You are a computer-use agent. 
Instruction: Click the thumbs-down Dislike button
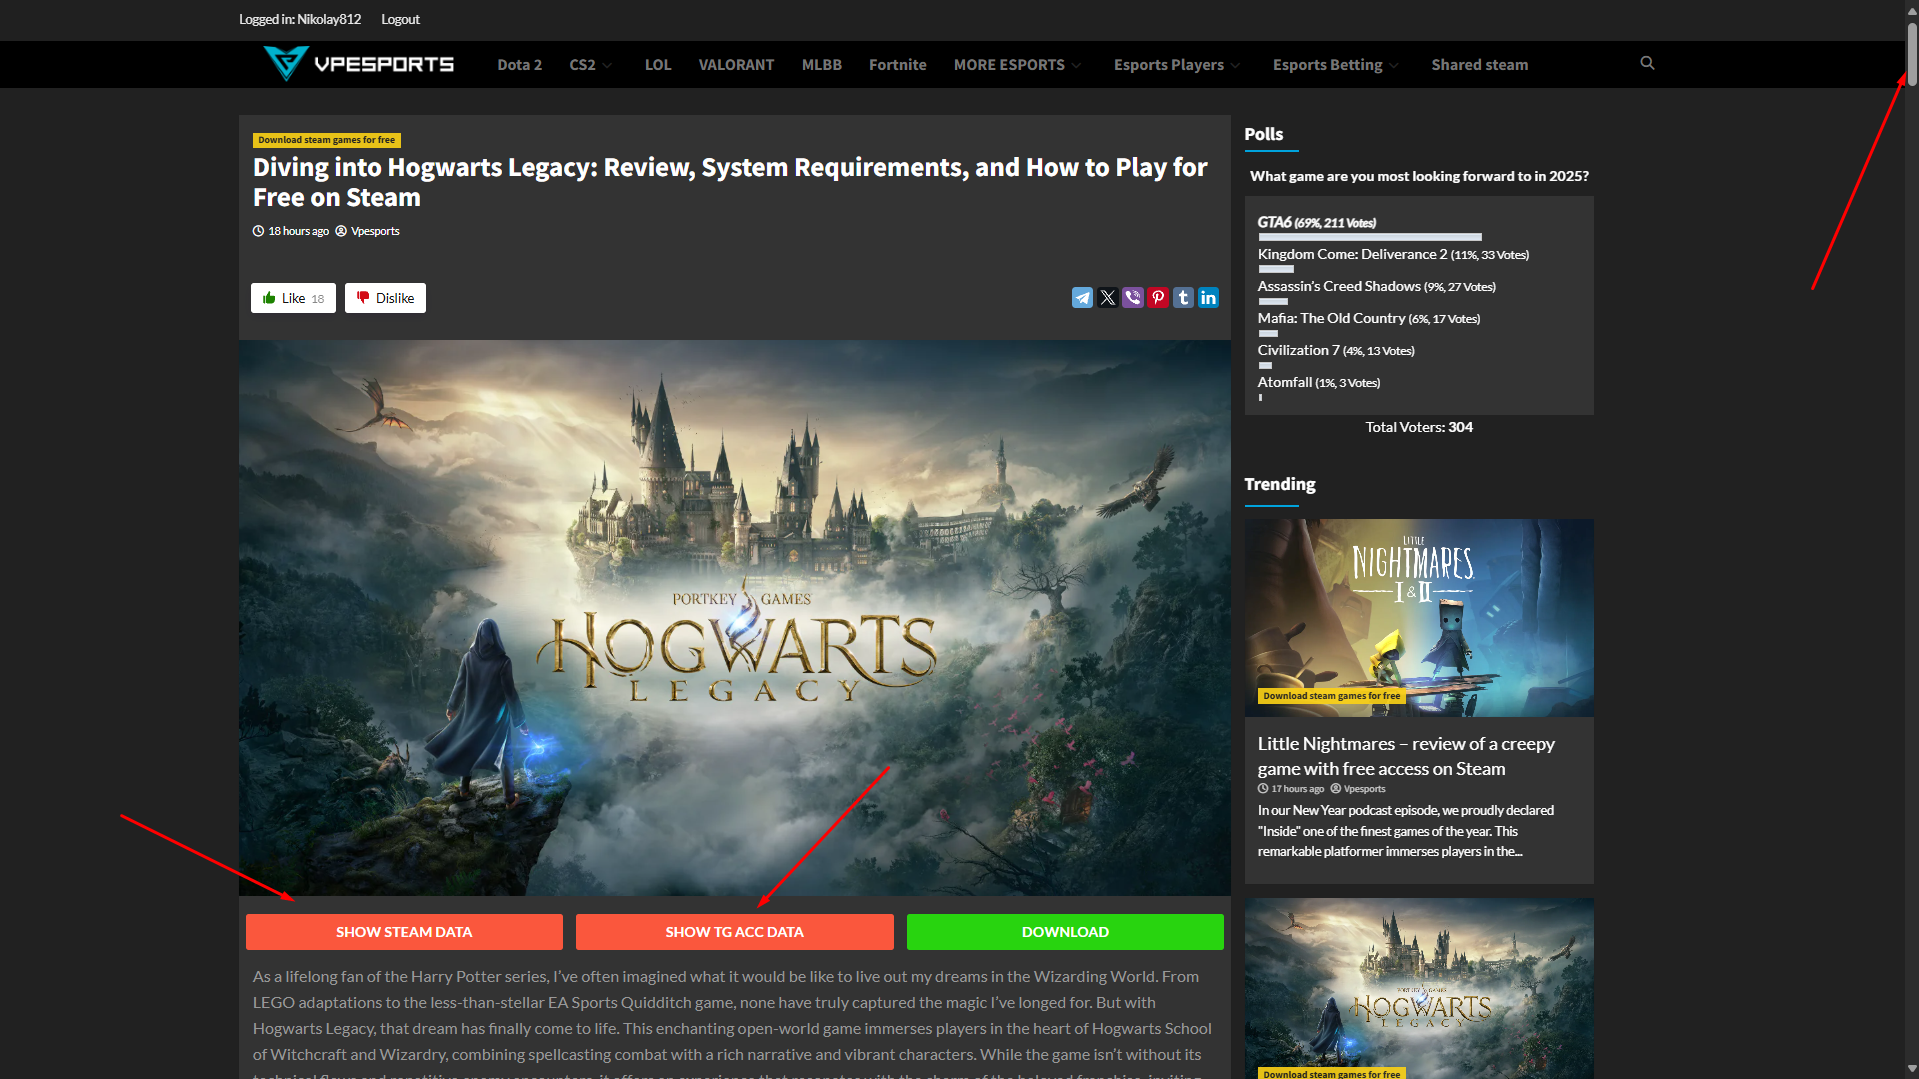[385, 298]
